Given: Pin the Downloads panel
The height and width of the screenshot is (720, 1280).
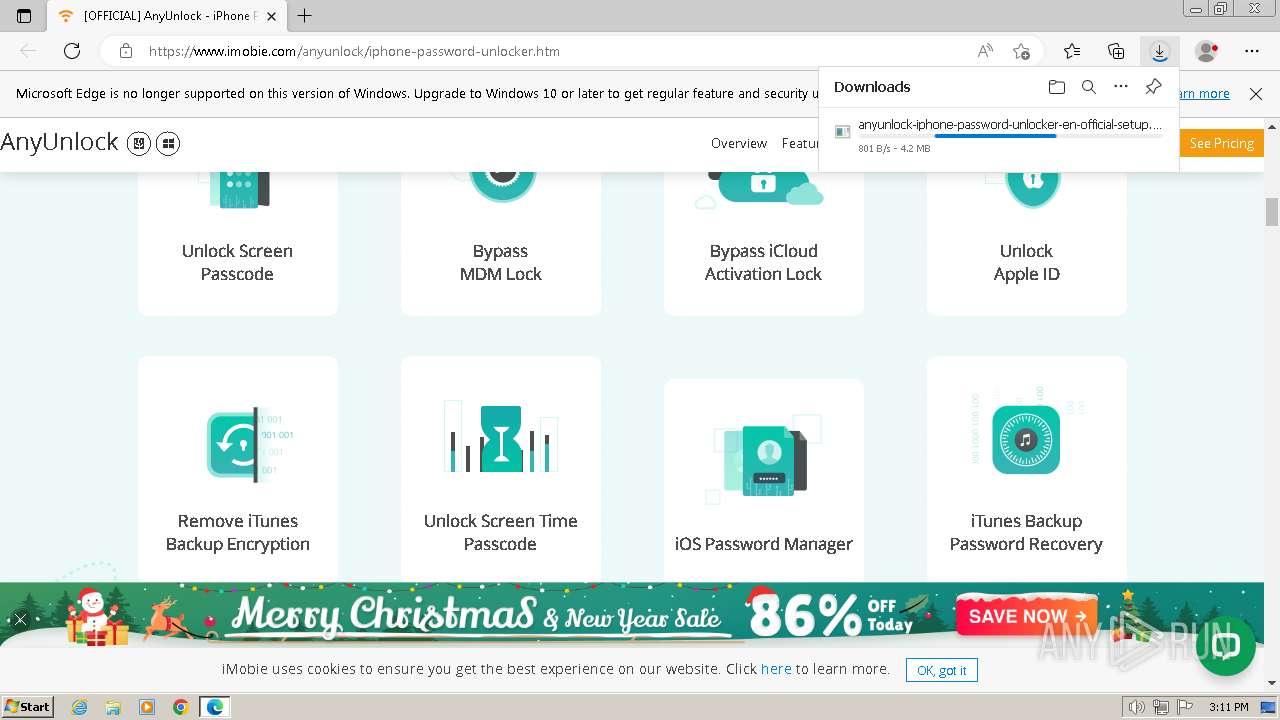Looking at the screenshot, I should [x=1153, y=87].
